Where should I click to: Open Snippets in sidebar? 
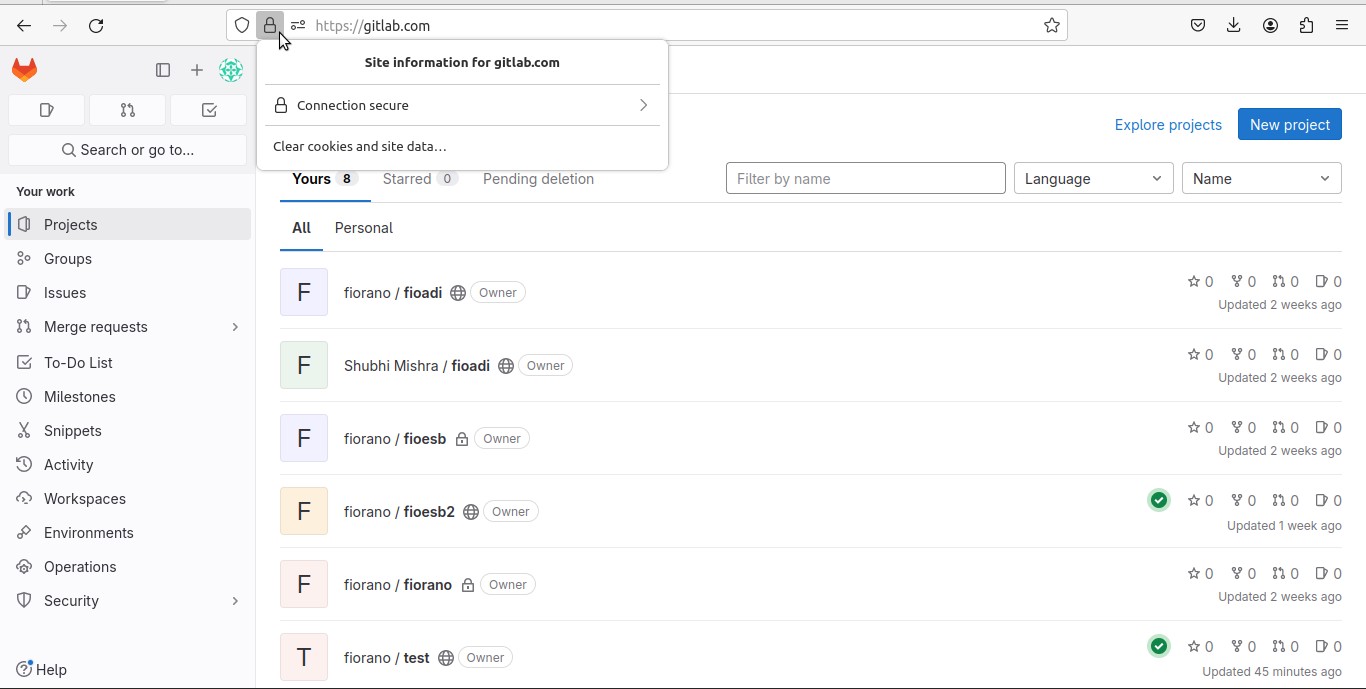point(128,430)
